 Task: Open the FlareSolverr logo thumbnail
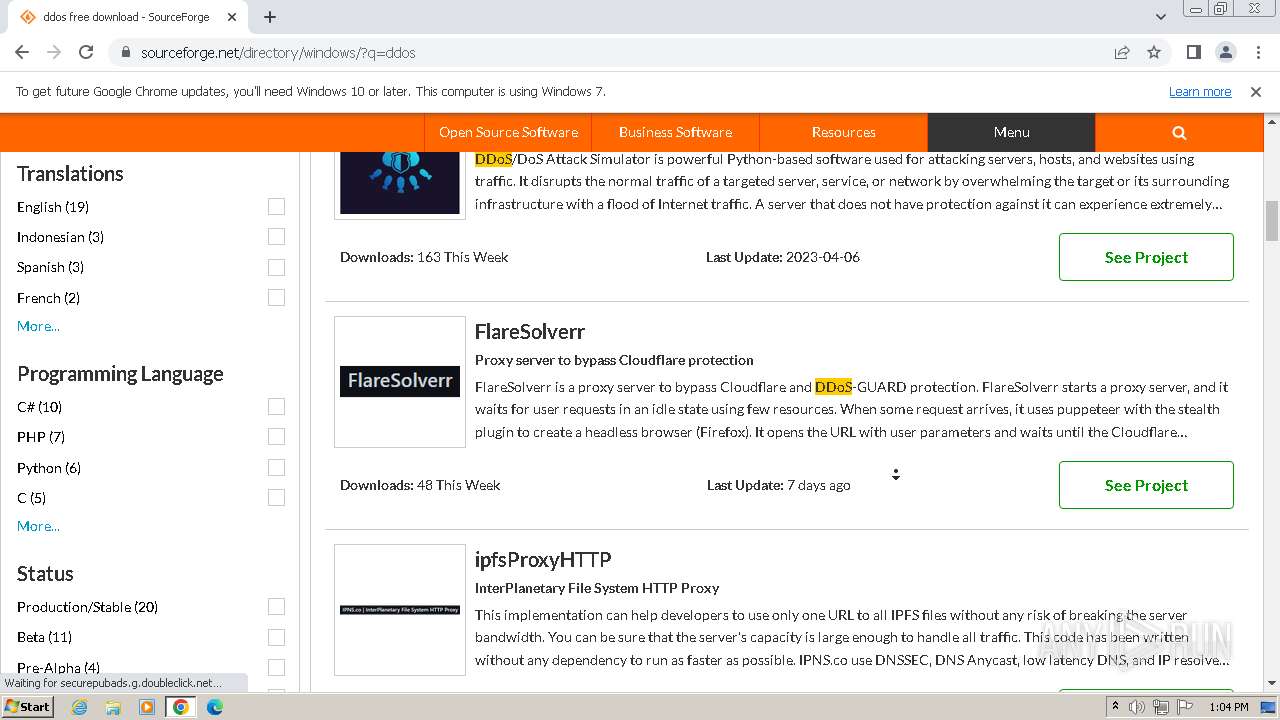[x=400, y=382]
